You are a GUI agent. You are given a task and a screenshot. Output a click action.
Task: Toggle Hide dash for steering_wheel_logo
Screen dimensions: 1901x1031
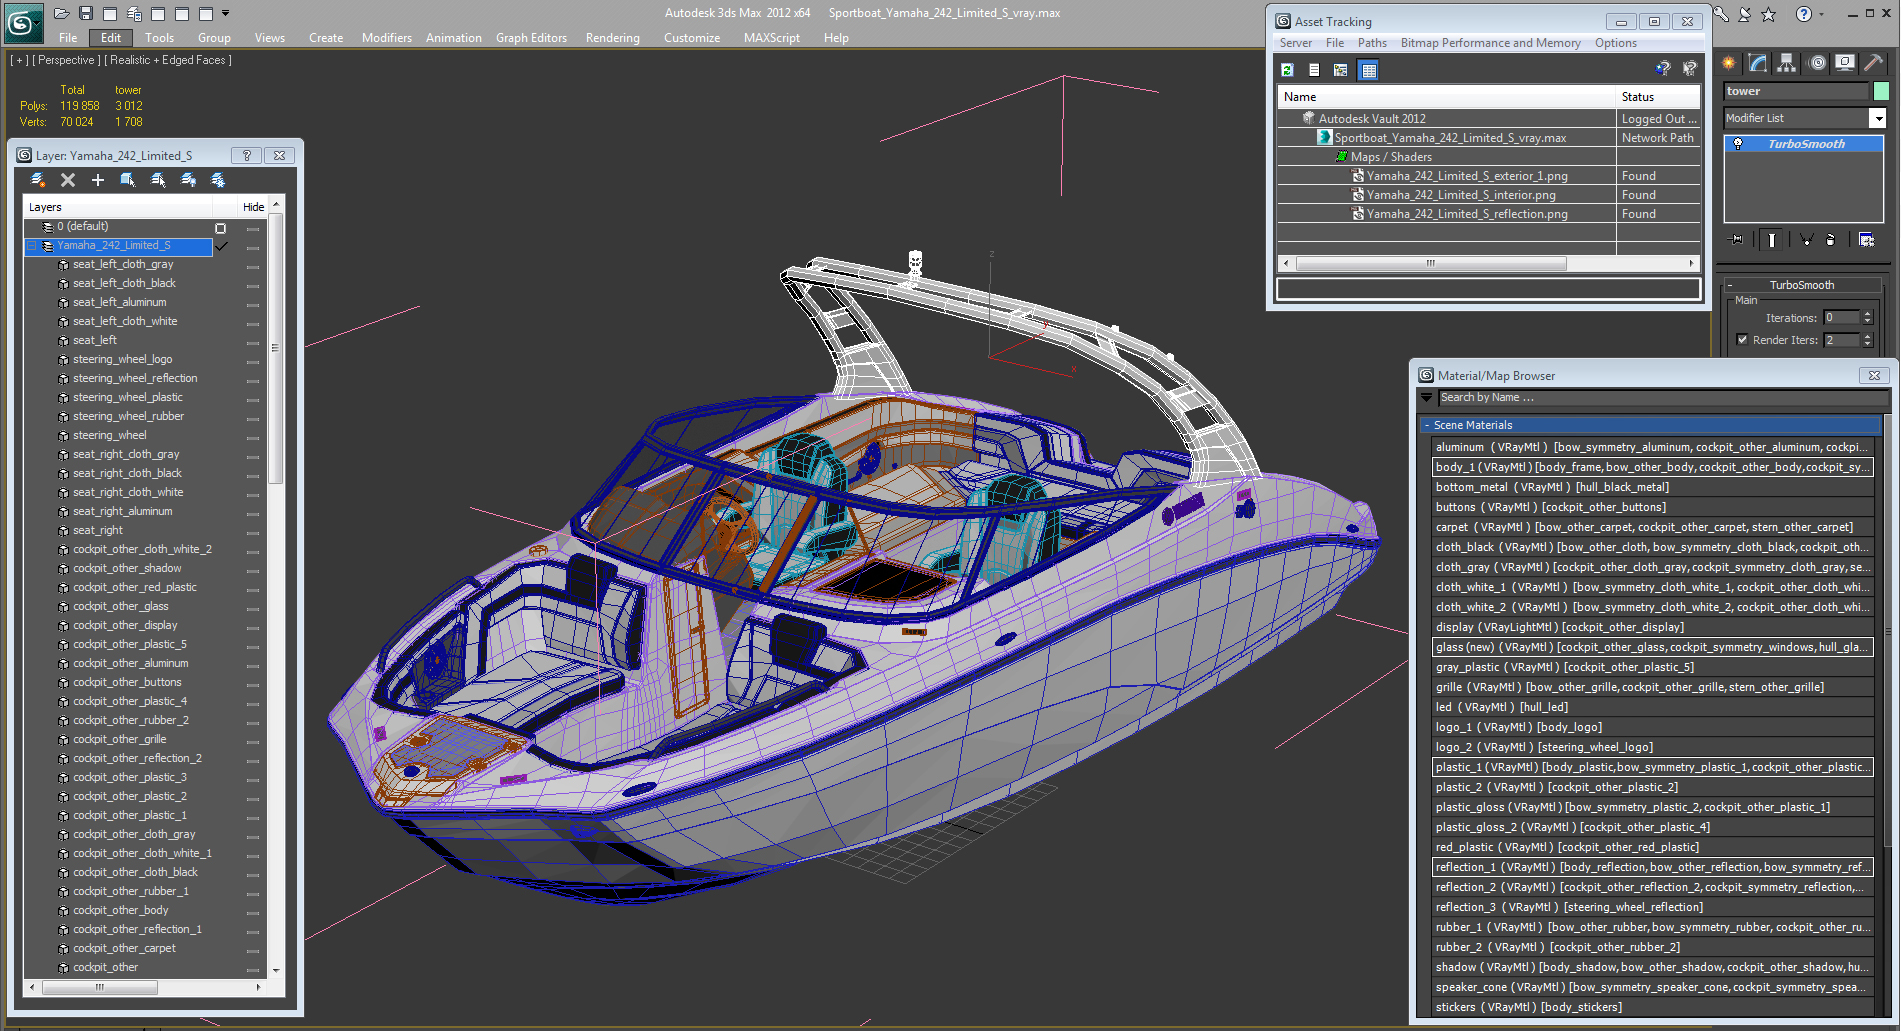click(253, 361)
